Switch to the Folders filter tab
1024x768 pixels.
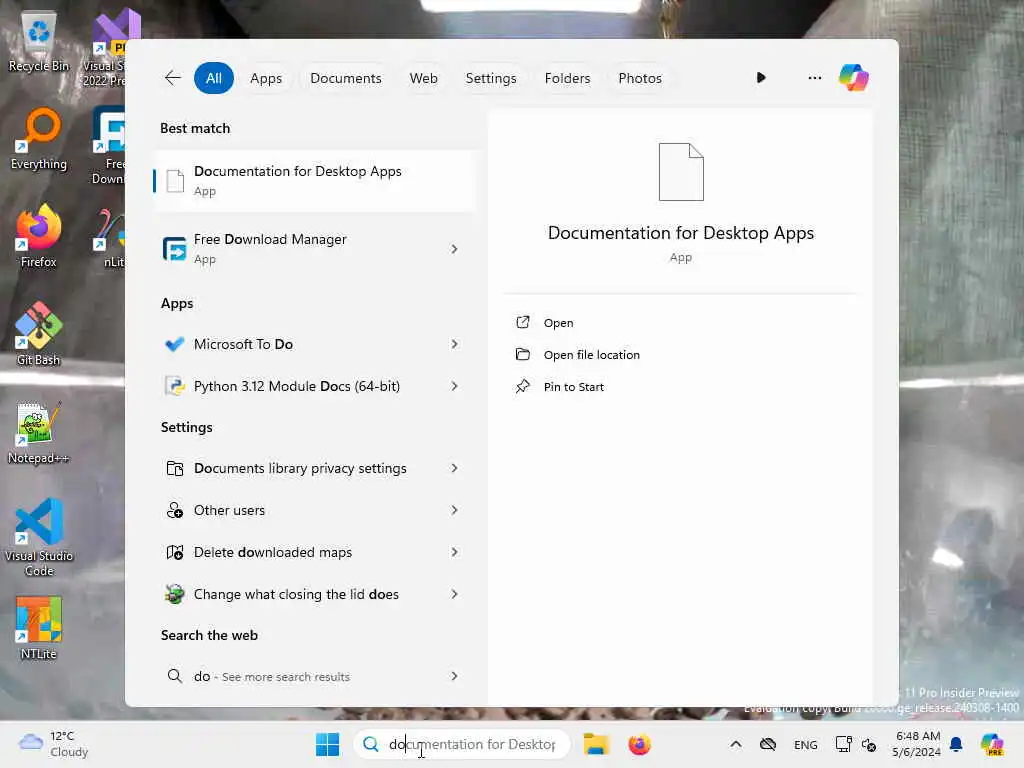pos(567,78)
